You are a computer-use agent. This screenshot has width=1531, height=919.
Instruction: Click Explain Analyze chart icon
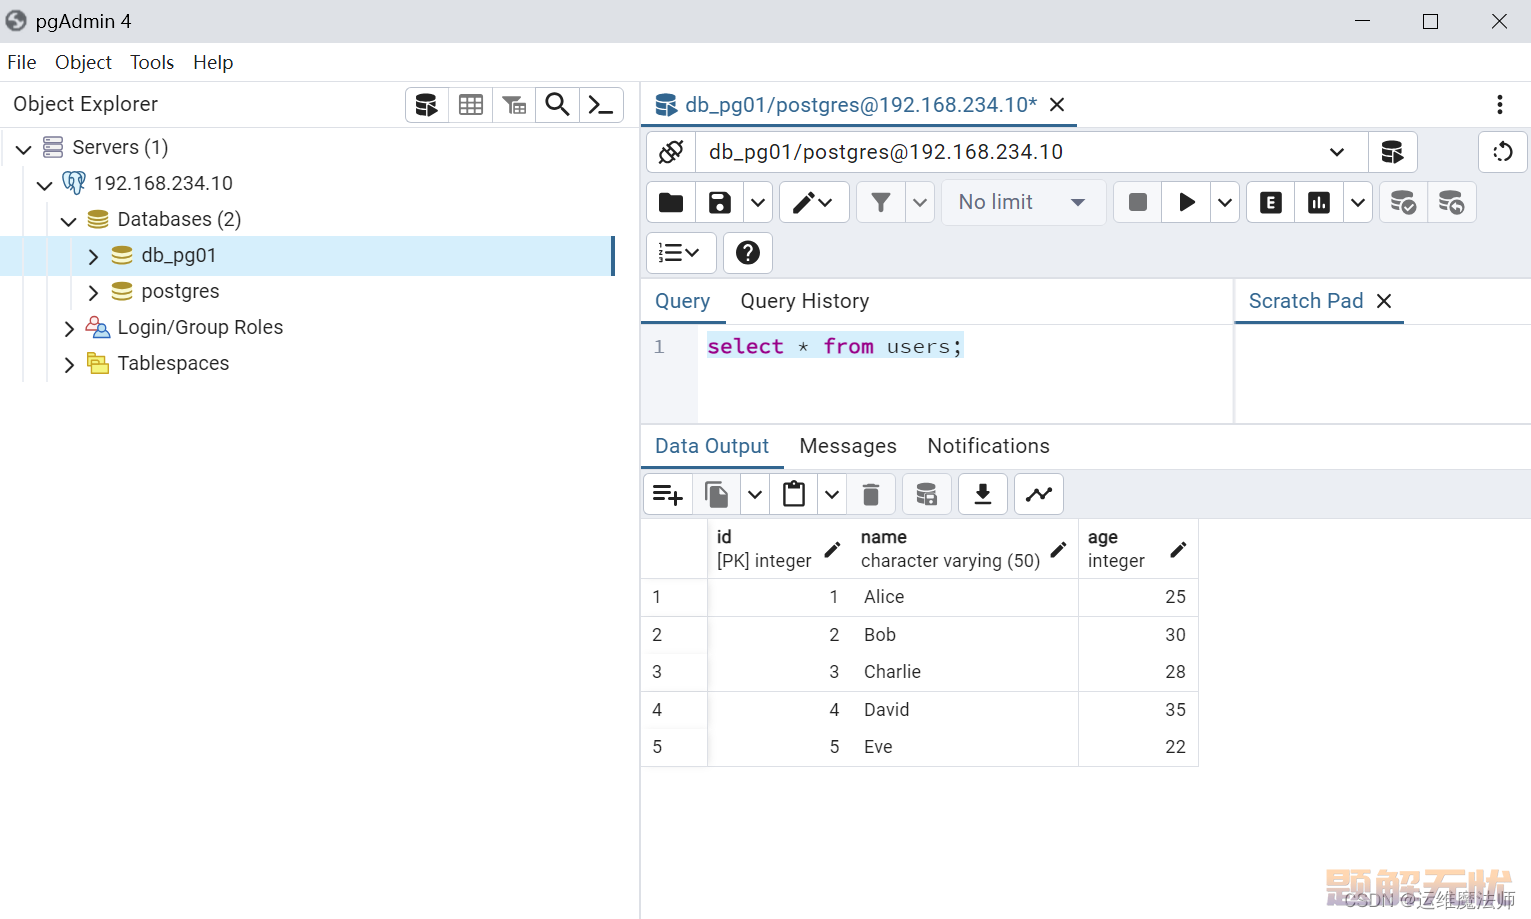click(1319, 202)
